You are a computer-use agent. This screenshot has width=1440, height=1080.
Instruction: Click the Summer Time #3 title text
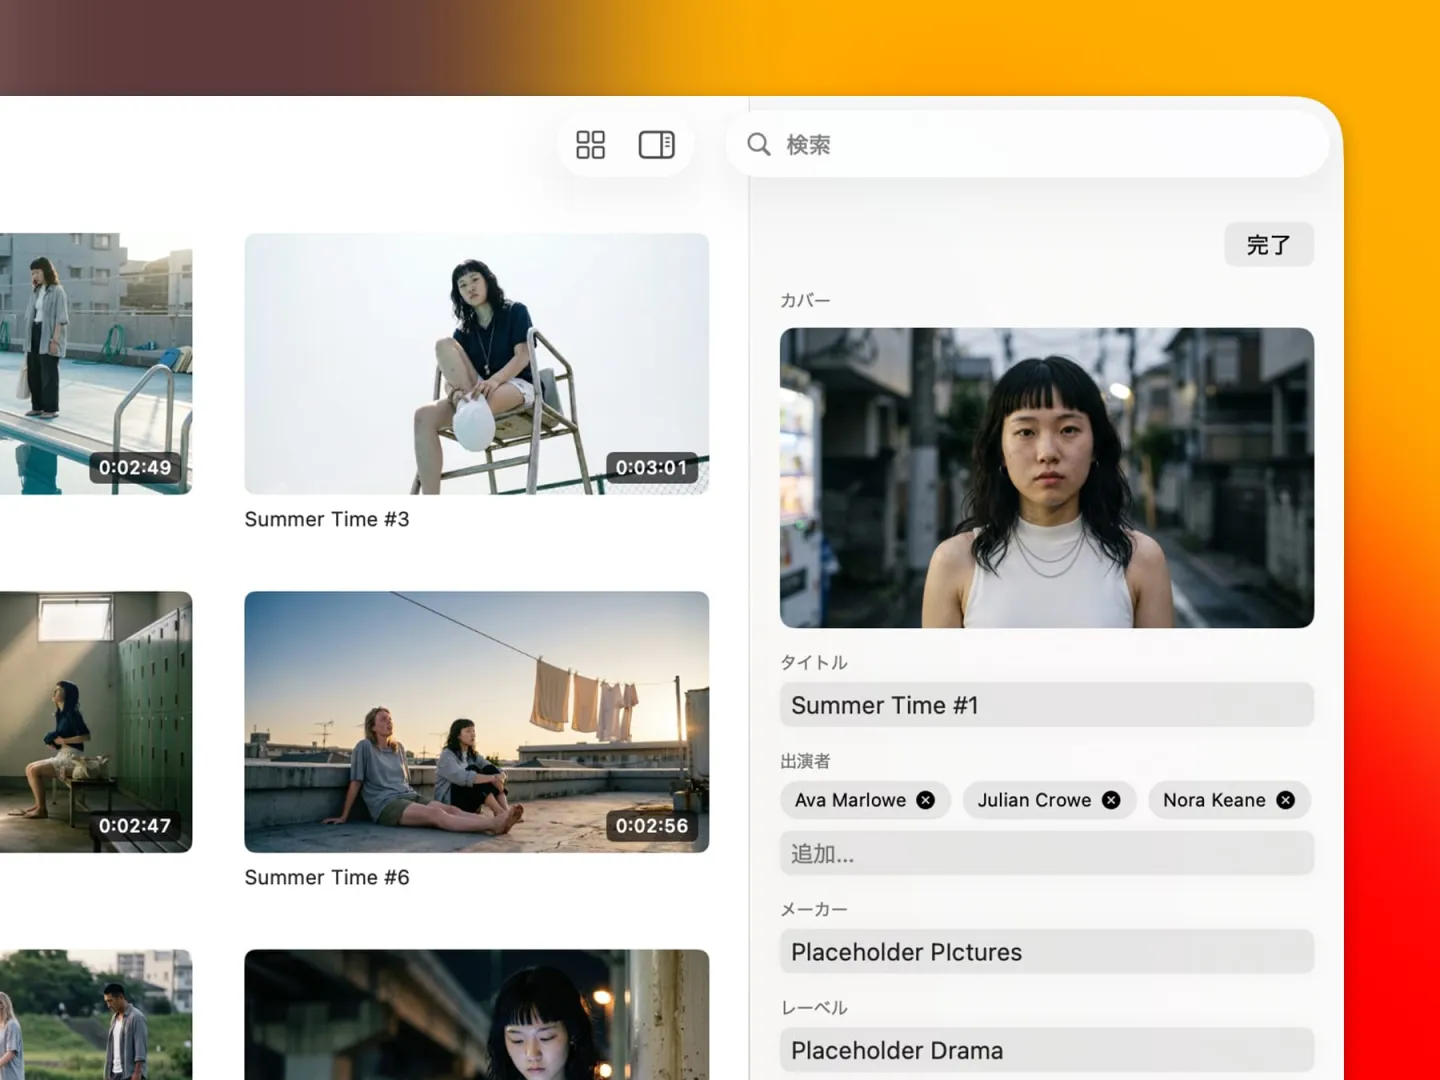pyautogui.click(x=327, y=519)
